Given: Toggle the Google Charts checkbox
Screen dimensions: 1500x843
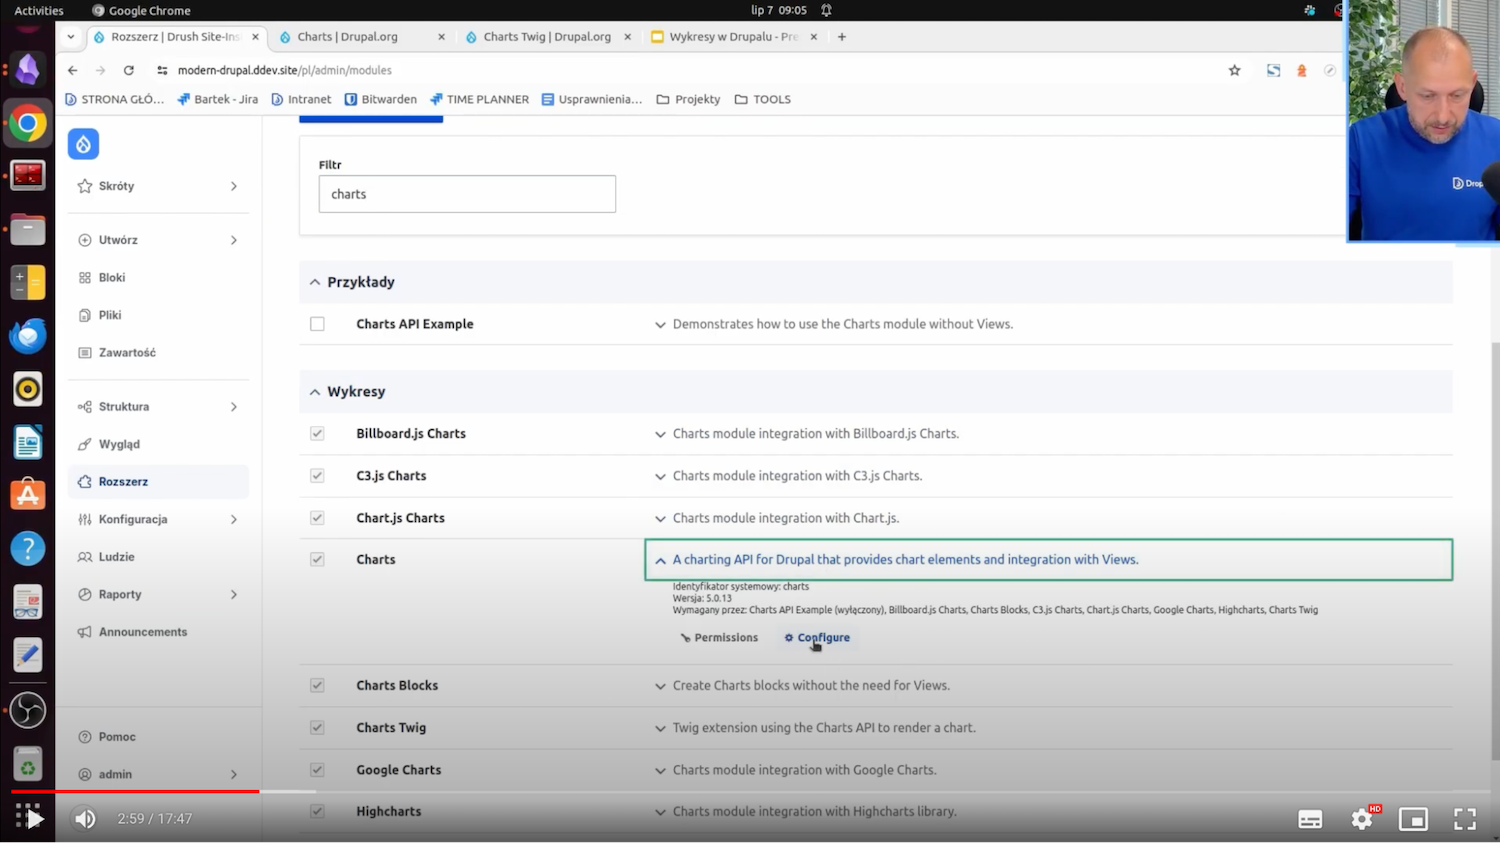Looking at the screenshot, I should [x=317, y=770].
